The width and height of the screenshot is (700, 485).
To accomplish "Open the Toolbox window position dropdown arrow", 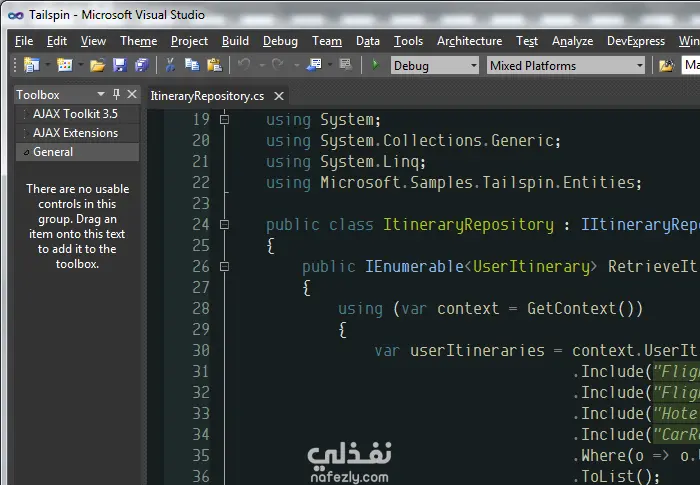I will coord(101,94).
